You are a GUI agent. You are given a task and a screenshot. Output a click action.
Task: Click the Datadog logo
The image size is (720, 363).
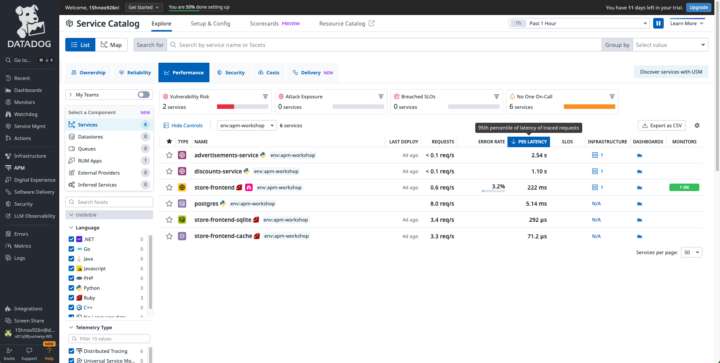click(29, 26)
